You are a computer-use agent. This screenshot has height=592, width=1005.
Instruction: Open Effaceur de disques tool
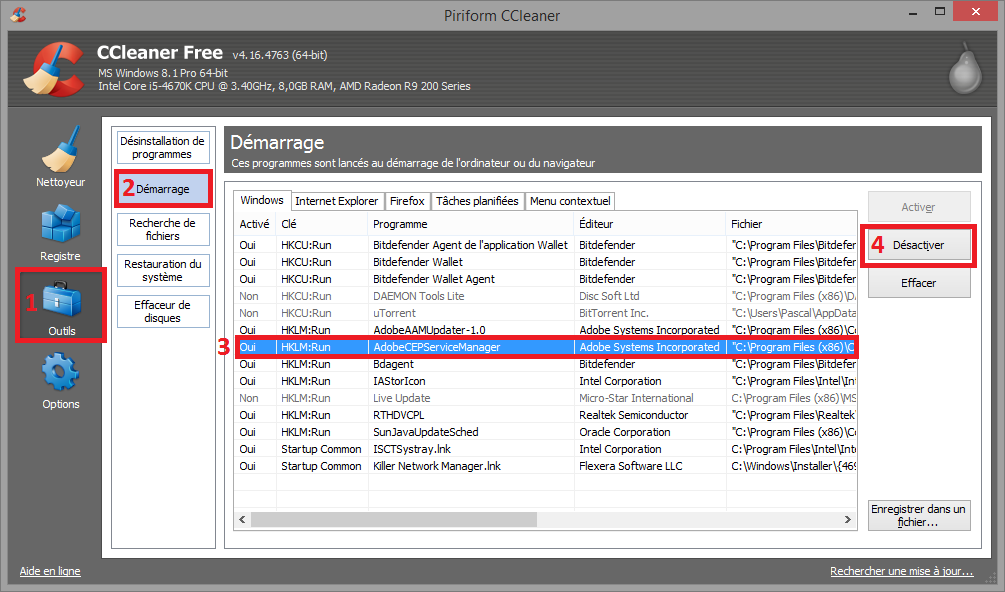tap(162, 311)
